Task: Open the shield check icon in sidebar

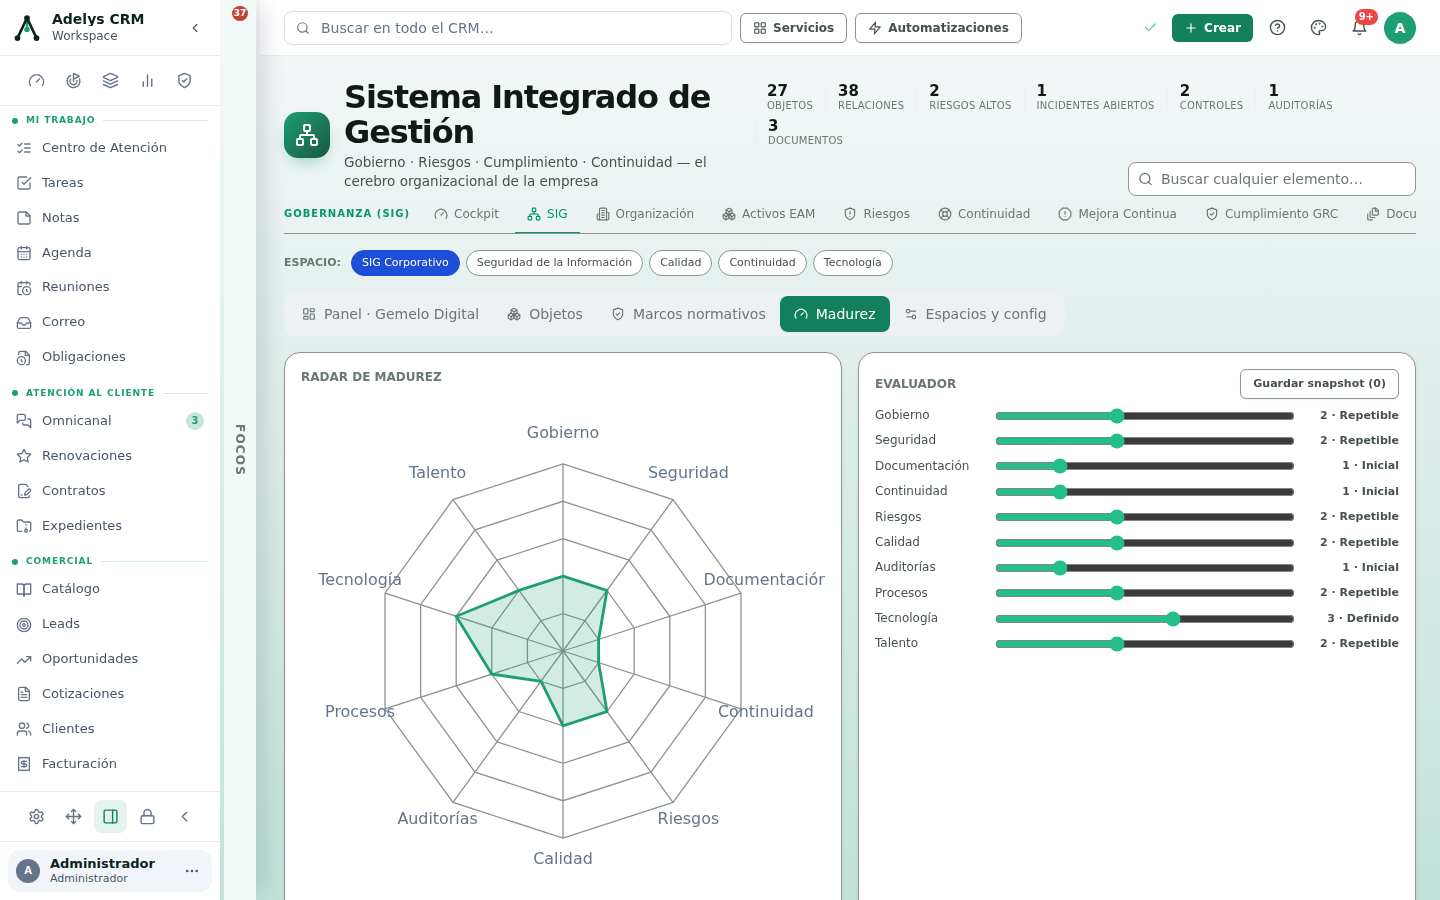Action: (x=185, y=81)
